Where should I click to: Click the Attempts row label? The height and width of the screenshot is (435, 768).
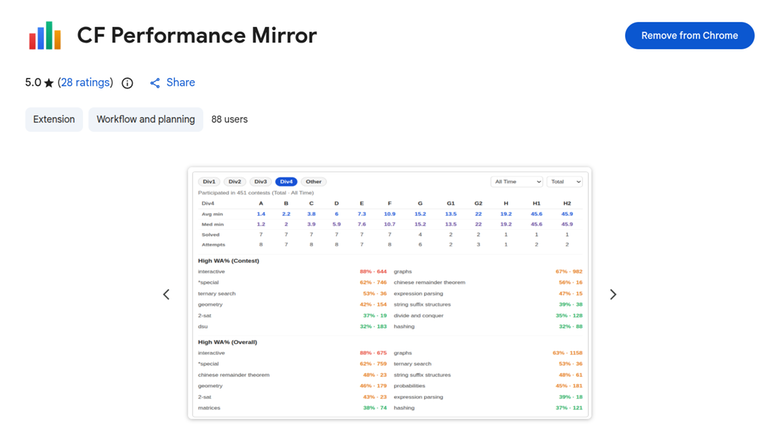214,244
